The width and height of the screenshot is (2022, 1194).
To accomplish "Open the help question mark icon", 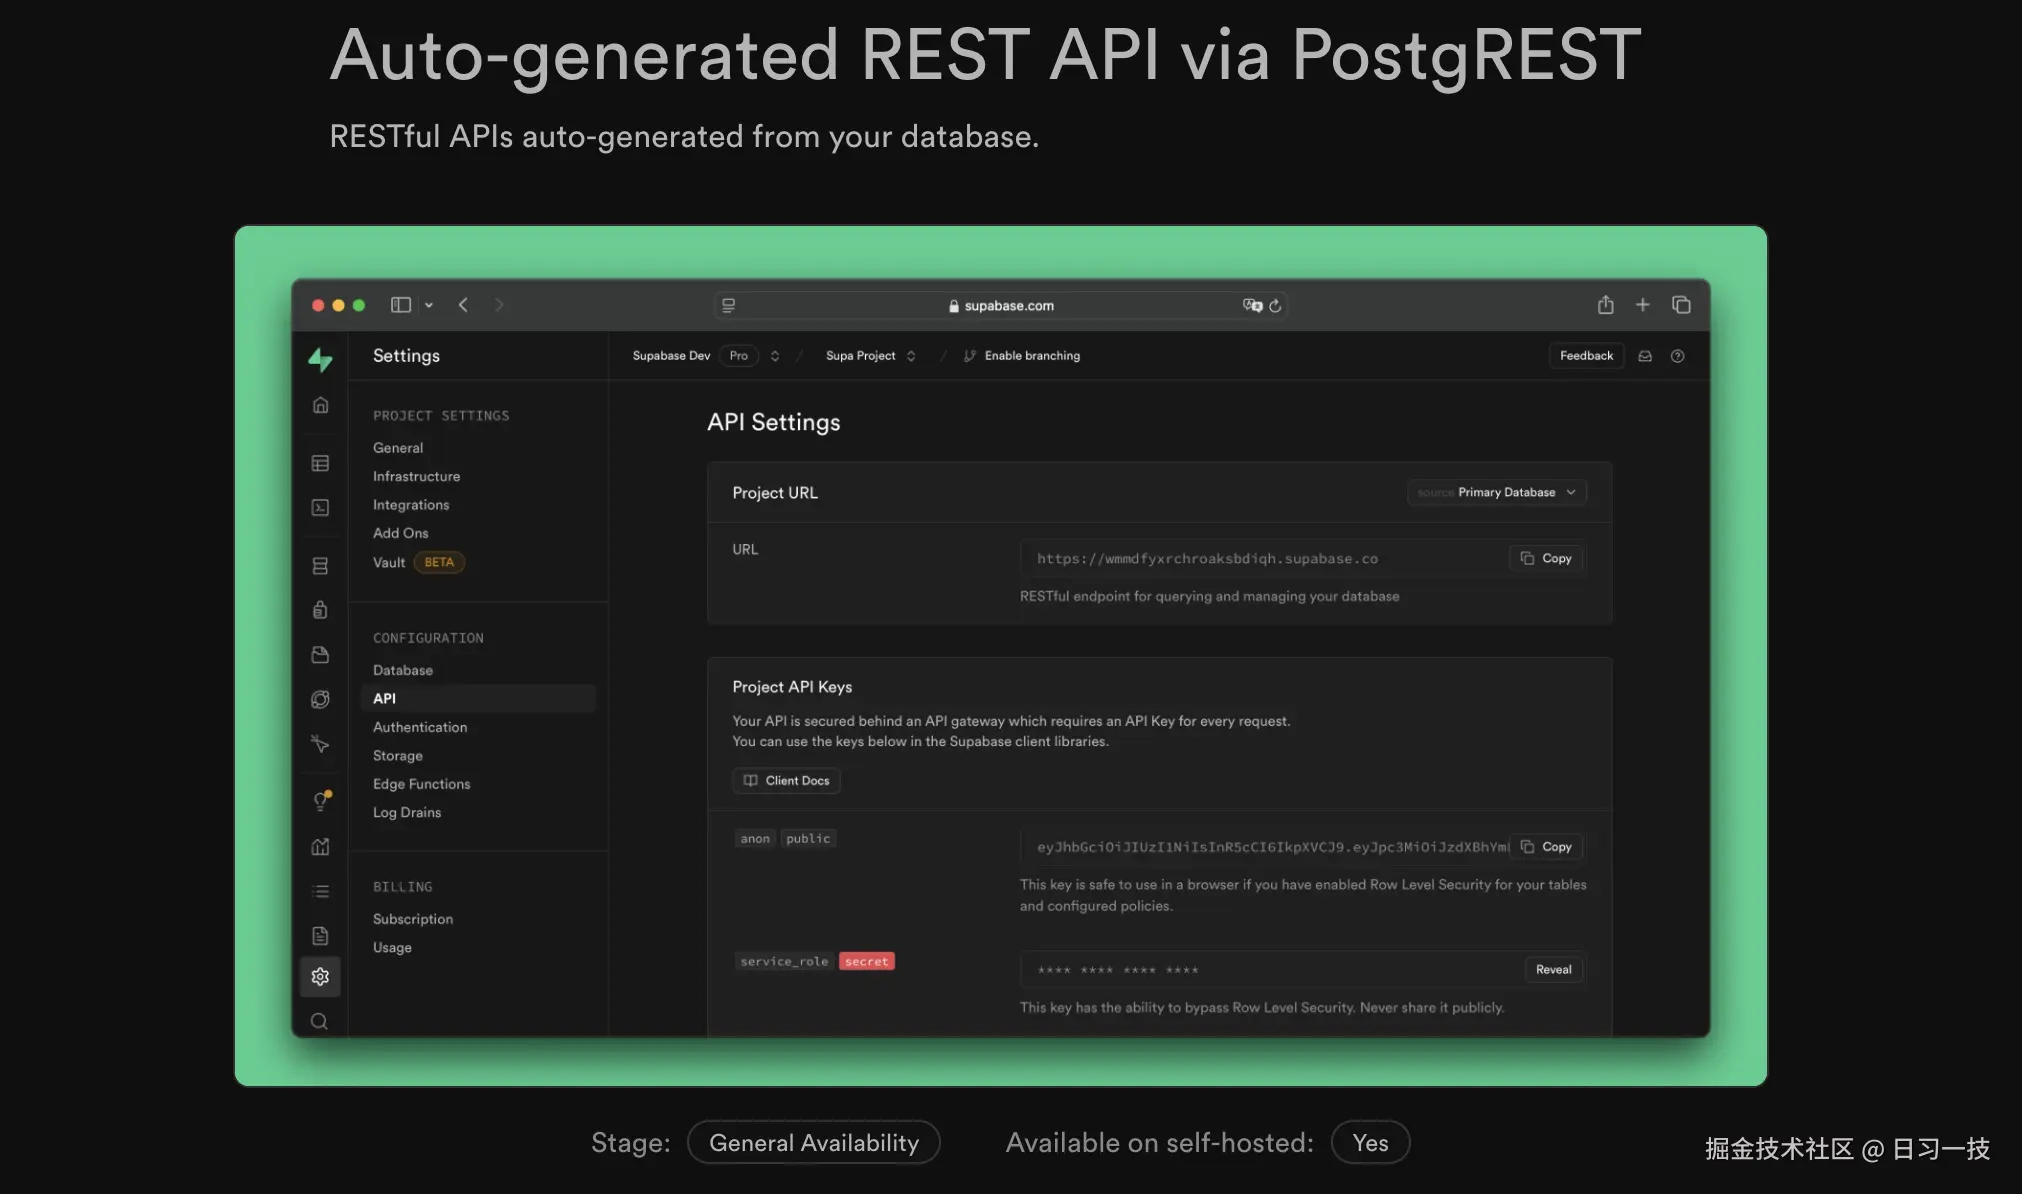I will coord(1678,356).
